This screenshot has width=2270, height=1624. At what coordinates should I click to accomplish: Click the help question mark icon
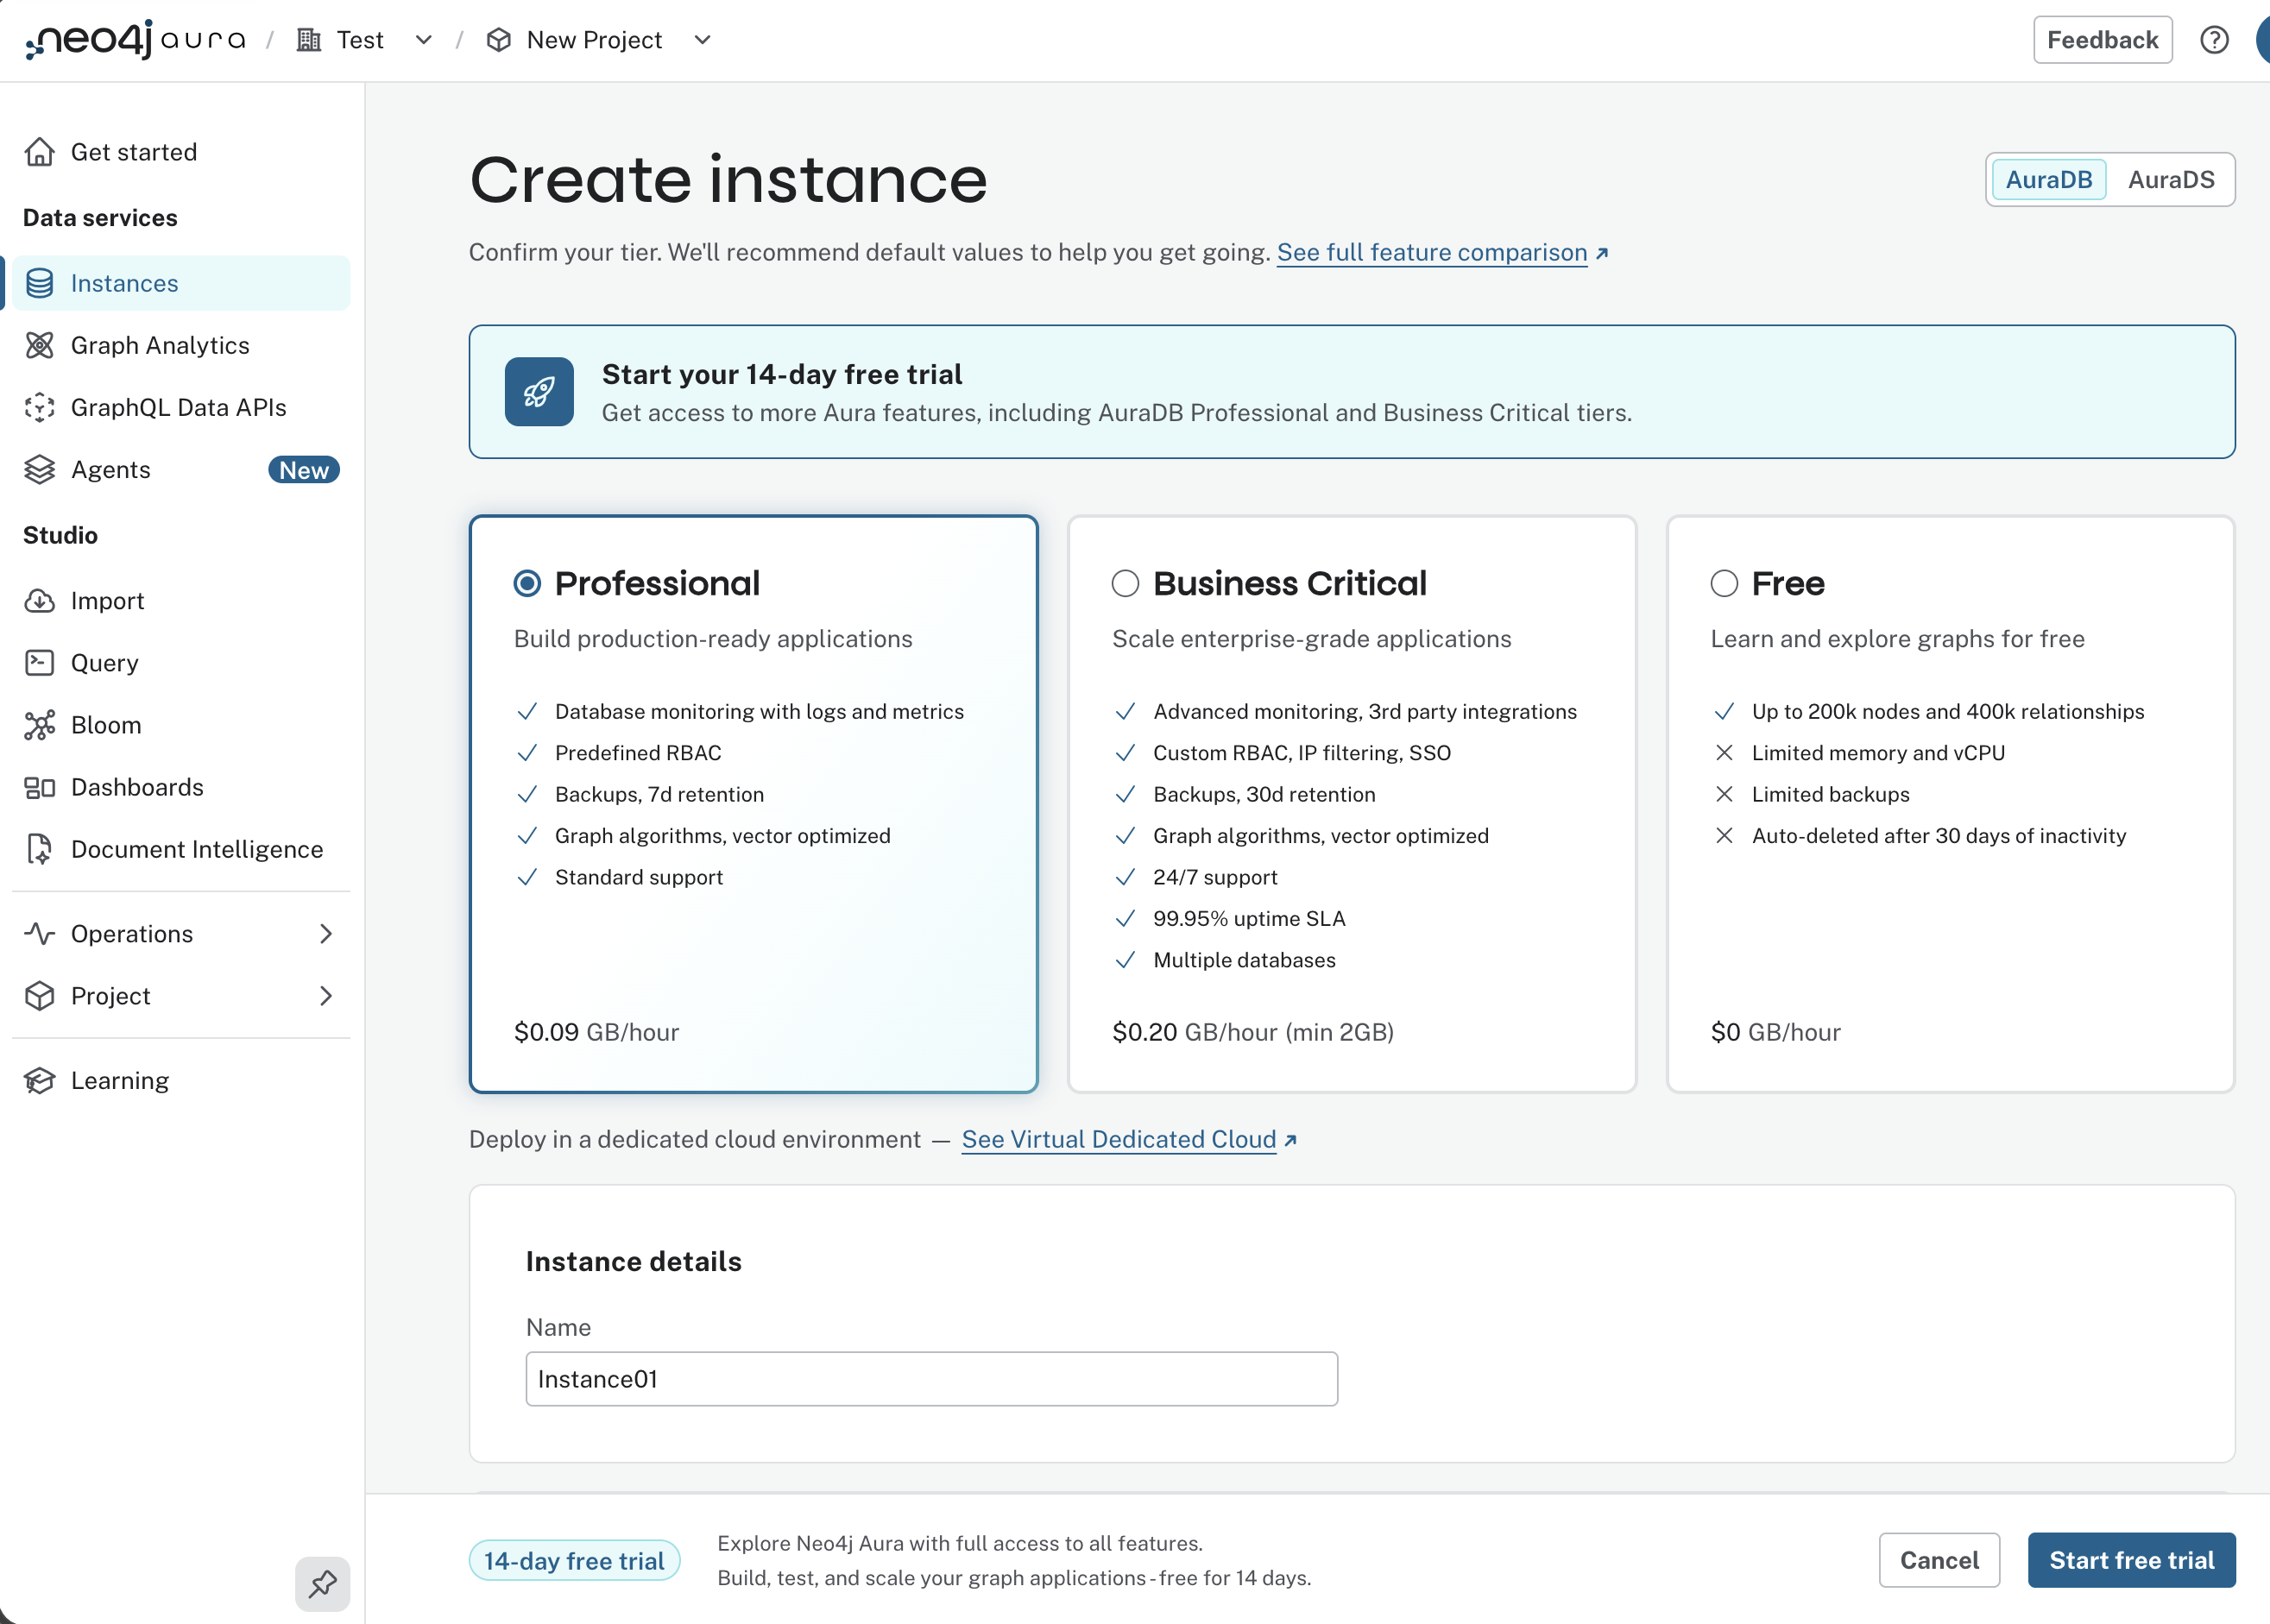pos(2214,40)
